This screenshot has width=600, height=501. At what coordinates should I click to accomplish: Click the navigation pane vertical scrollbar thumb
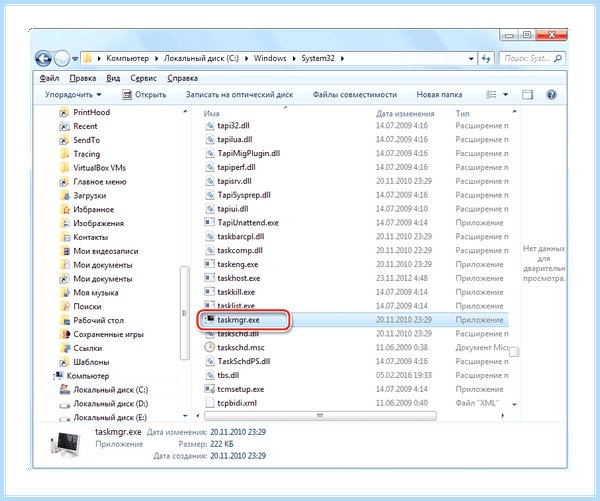(x=184, y=313)
